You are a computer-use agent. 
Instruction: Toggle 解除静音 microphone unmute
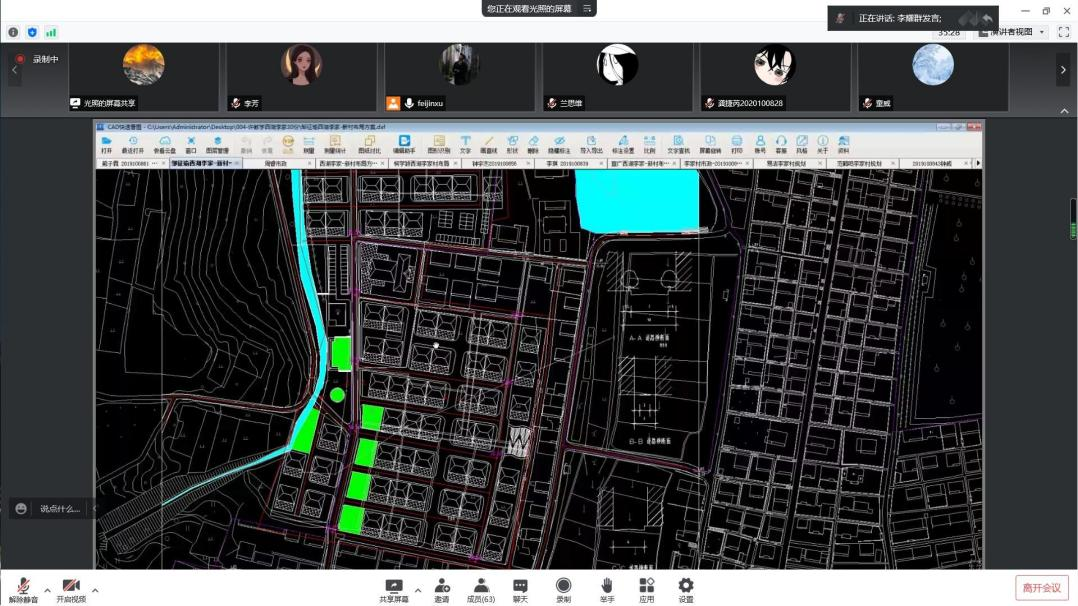(23, 589)
